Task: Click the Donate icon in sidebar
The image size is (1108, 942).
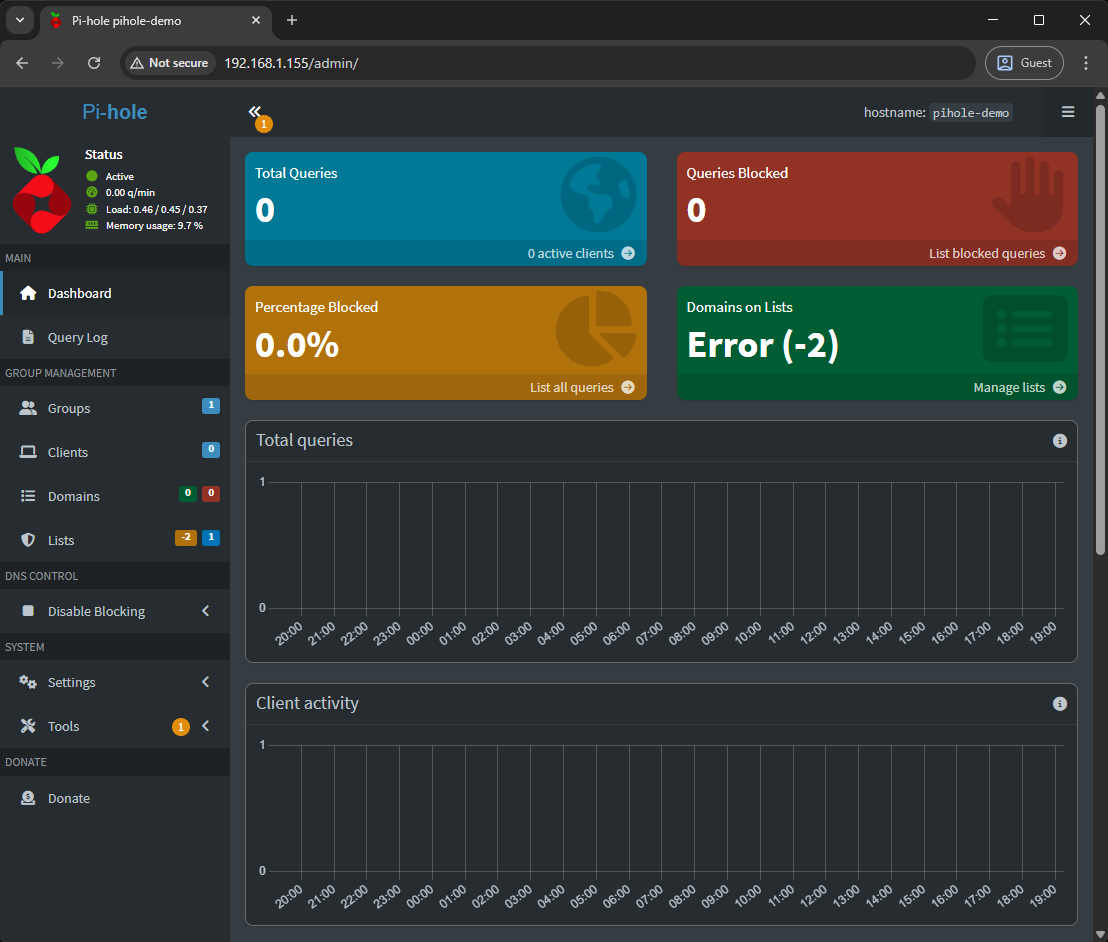Action: point(28,798)
